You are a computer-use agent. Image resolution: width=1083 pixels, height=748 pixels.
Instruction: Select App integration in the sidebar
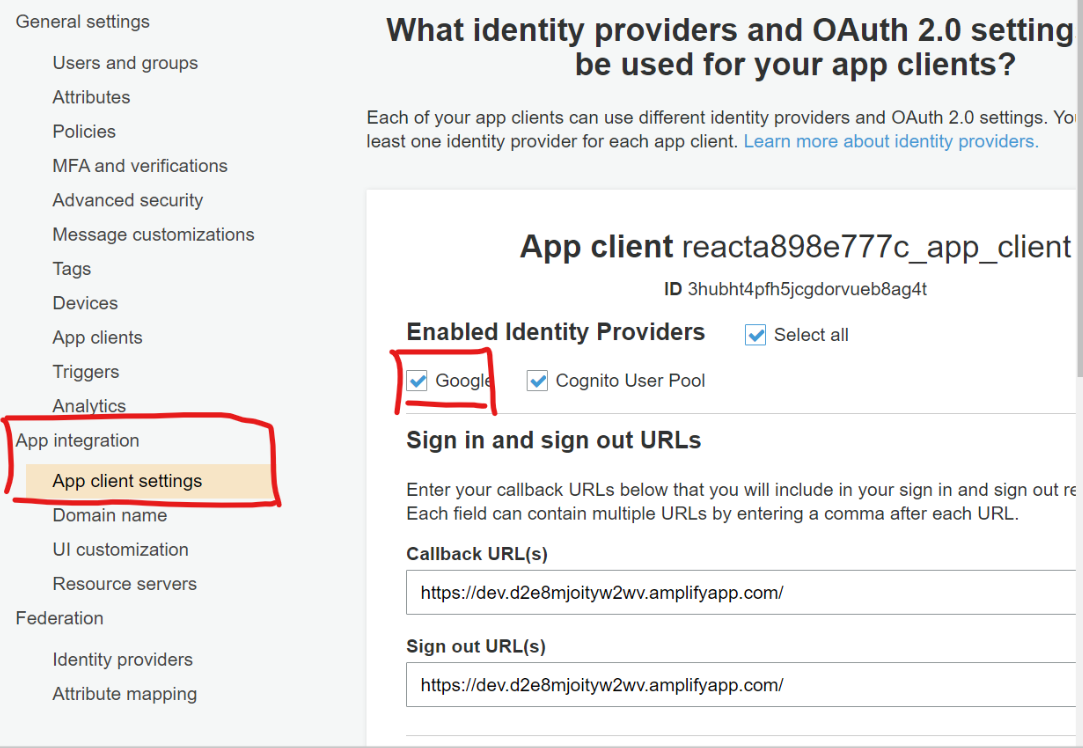(x=77, y=441)
